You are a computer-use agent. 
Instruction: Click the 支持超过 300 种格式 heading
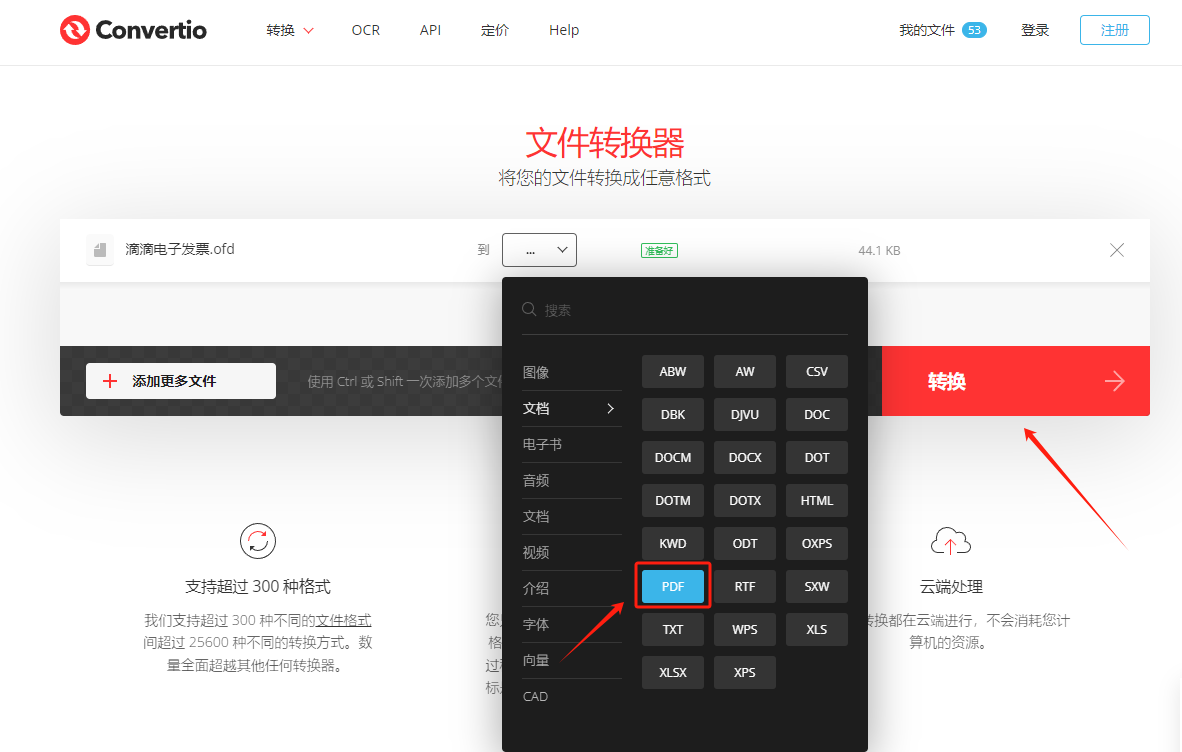258,587
